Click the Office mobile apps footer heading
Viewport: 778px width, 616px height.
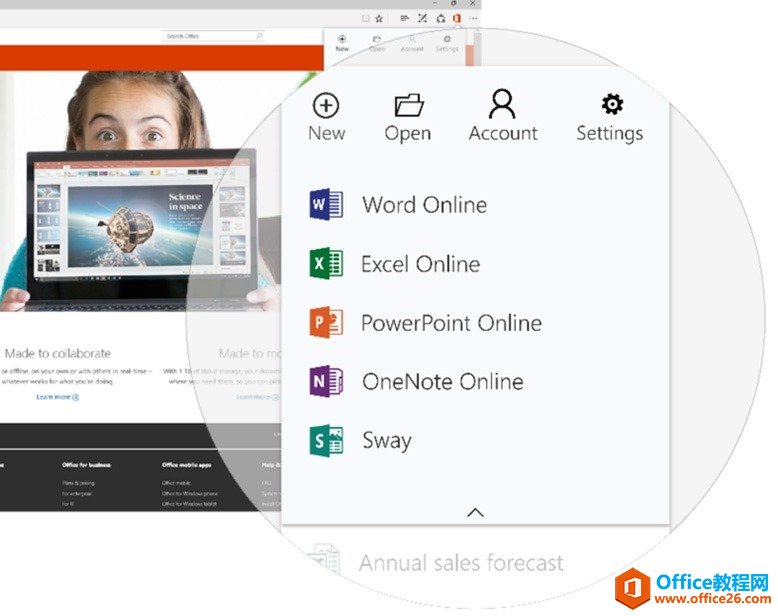click(x=187, y=465)
